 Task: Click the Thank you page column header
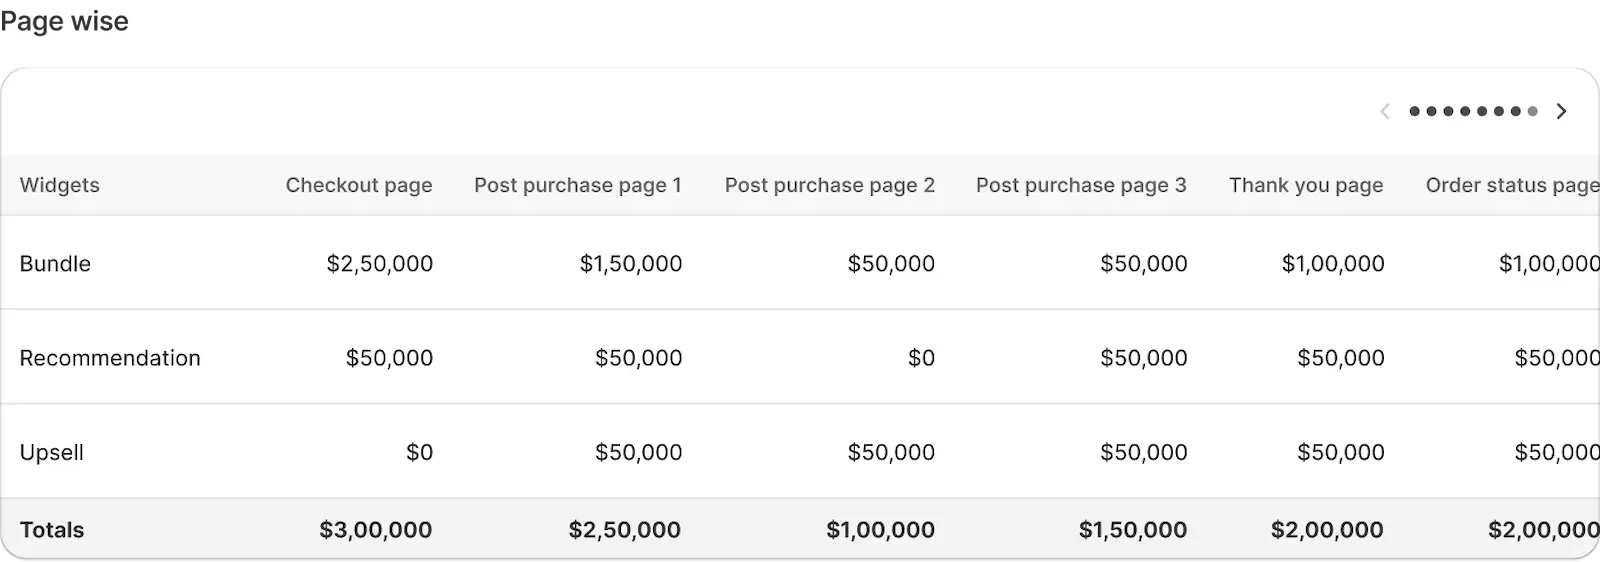pos(1305,185)
